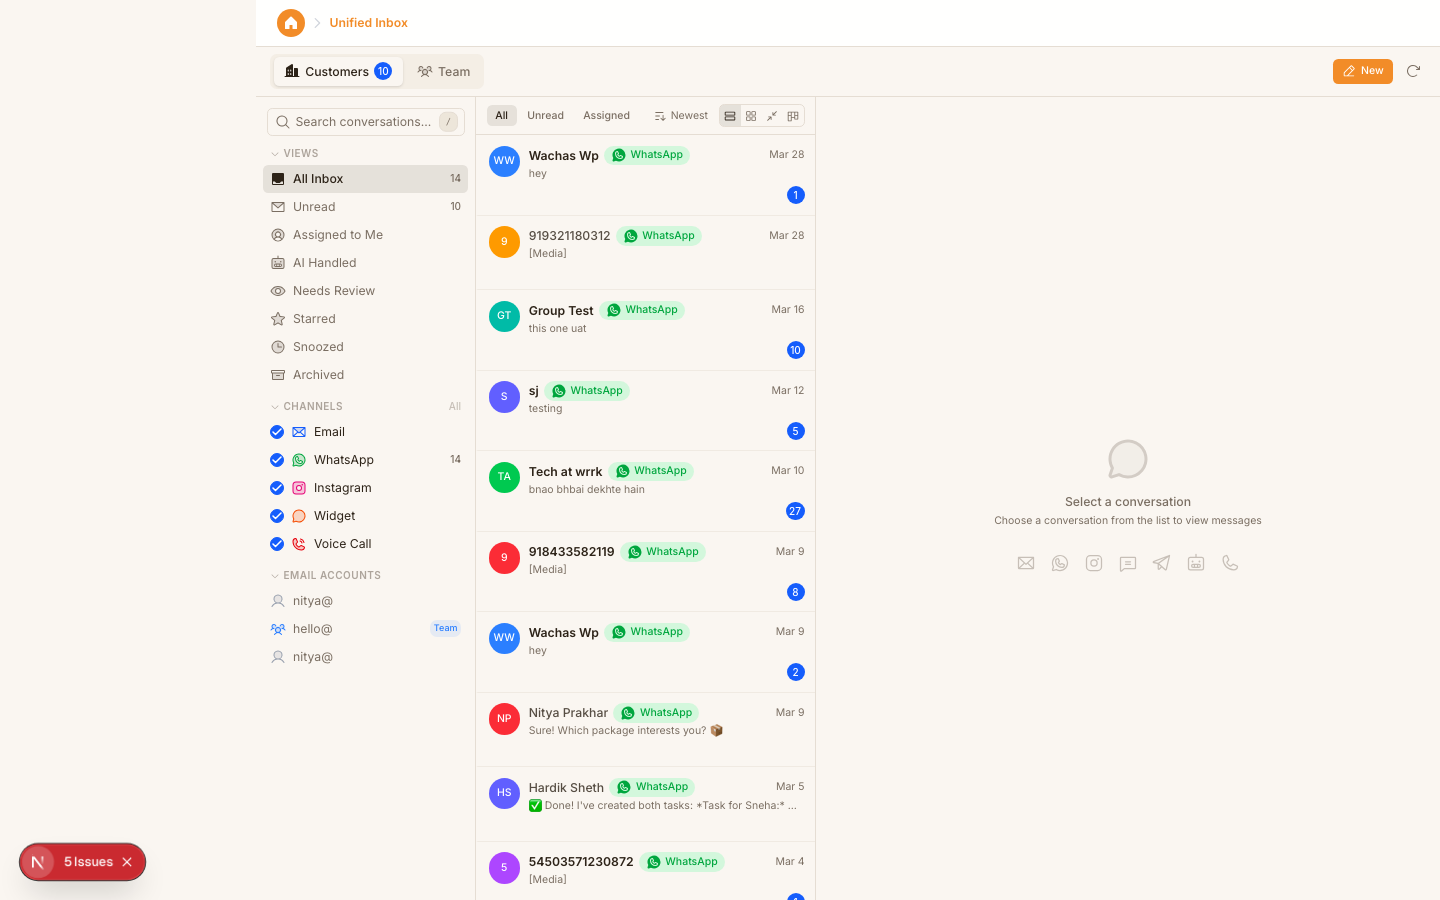Screen dimensions: 1440x900
Task: Open the Instagram channel filter
Action: click(343, 487)
